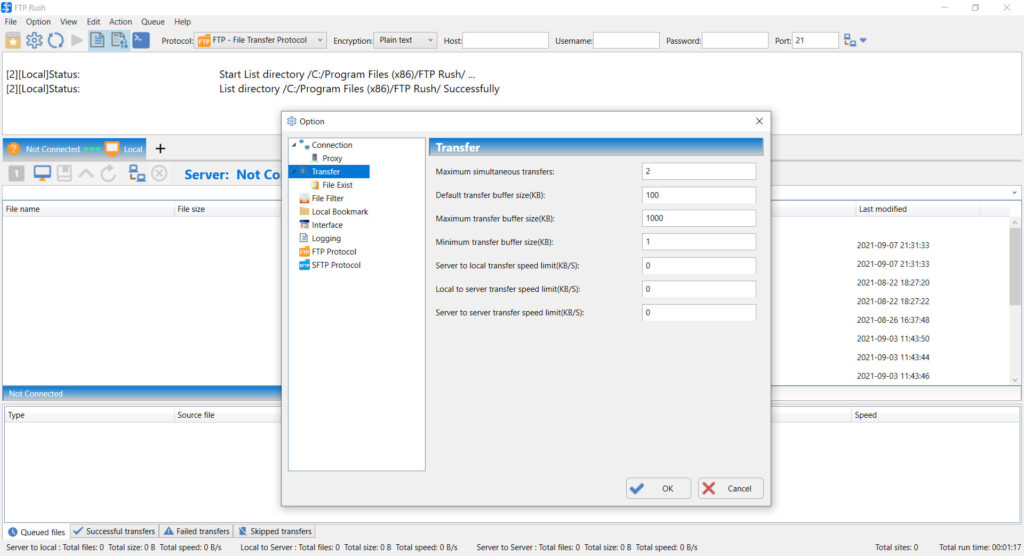Select SFTP Protocol in the Option tree
1024x556 pixels.
[336, 265]
